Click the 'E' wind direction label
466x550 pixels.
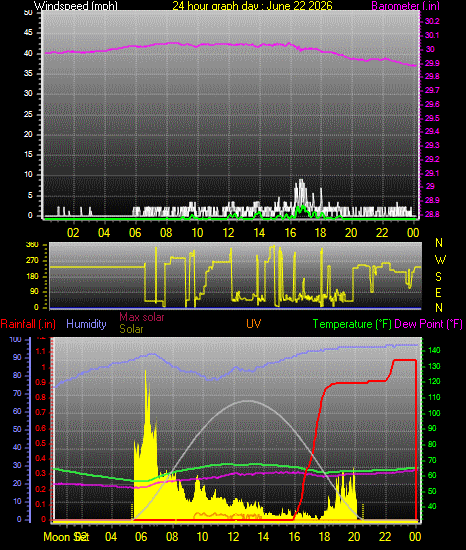pyautogui.click(x=438, y=293)
